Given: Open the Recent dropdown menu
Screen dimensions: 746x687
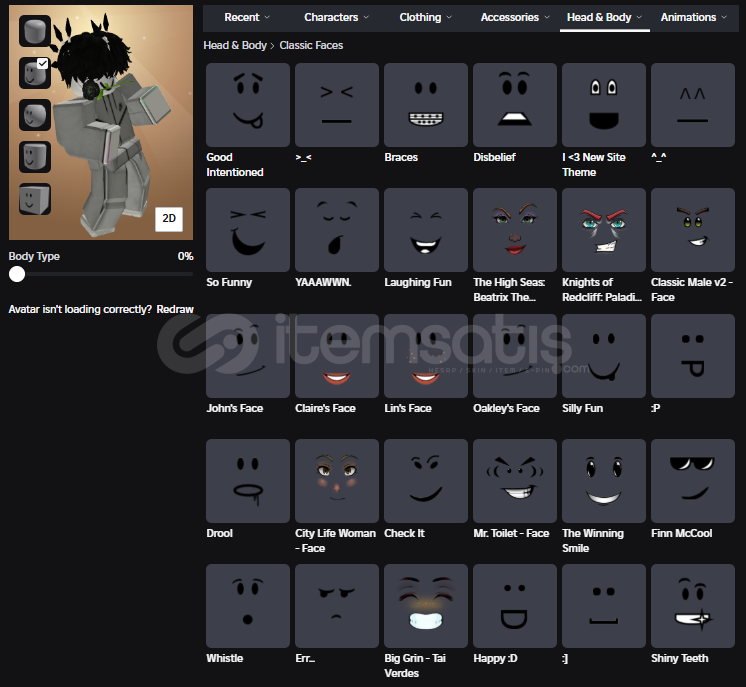Looking at the screenshot, I should pyautogui.click(x=247, y=18).
